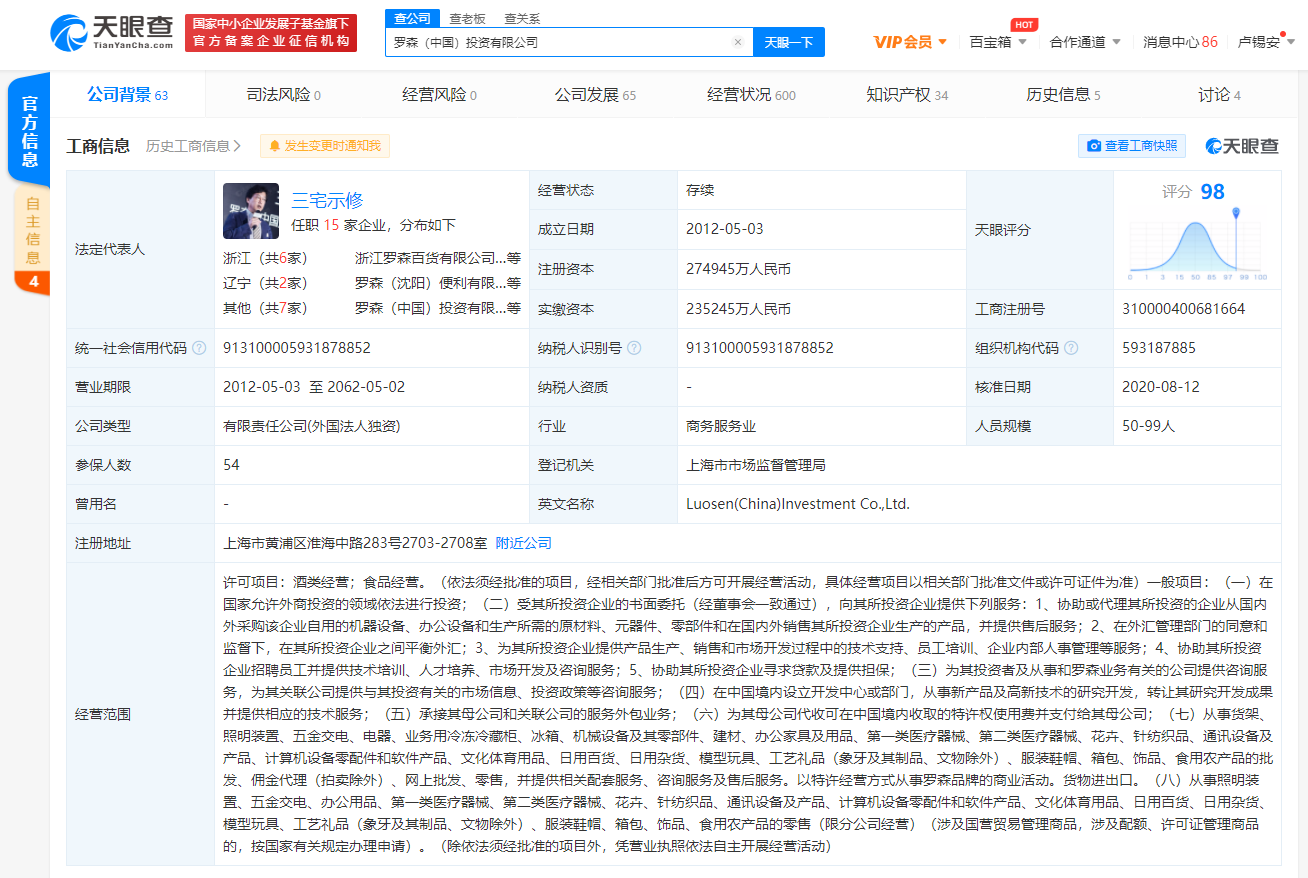The image size is (1308, 878).
Task: Click help icon beside 统一社会信用代码
Action: pos(199,348)
